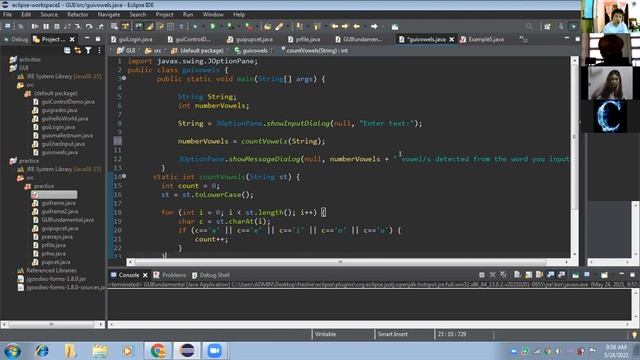Click the Step Into icon
Viewport: 640px width, 360px height.
78,27
